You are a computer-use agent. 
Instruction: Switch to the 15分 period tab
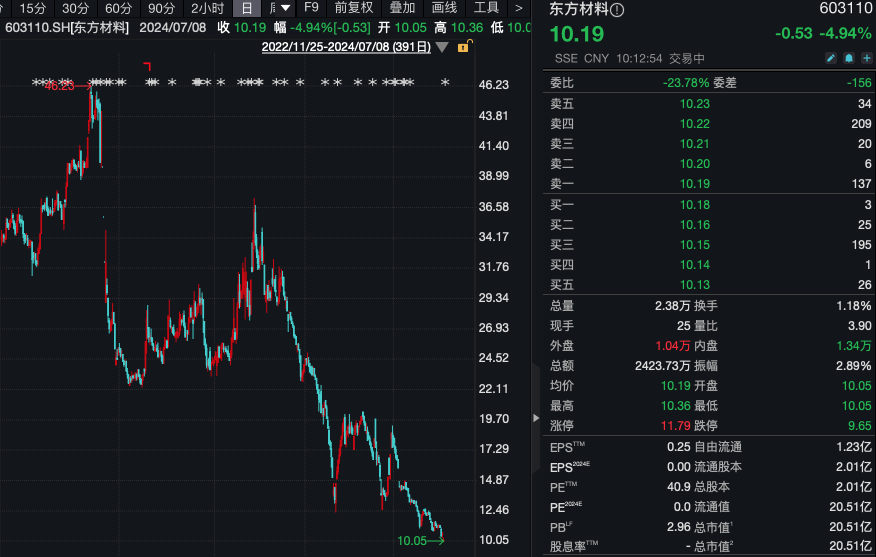click(x=32, y=8)
